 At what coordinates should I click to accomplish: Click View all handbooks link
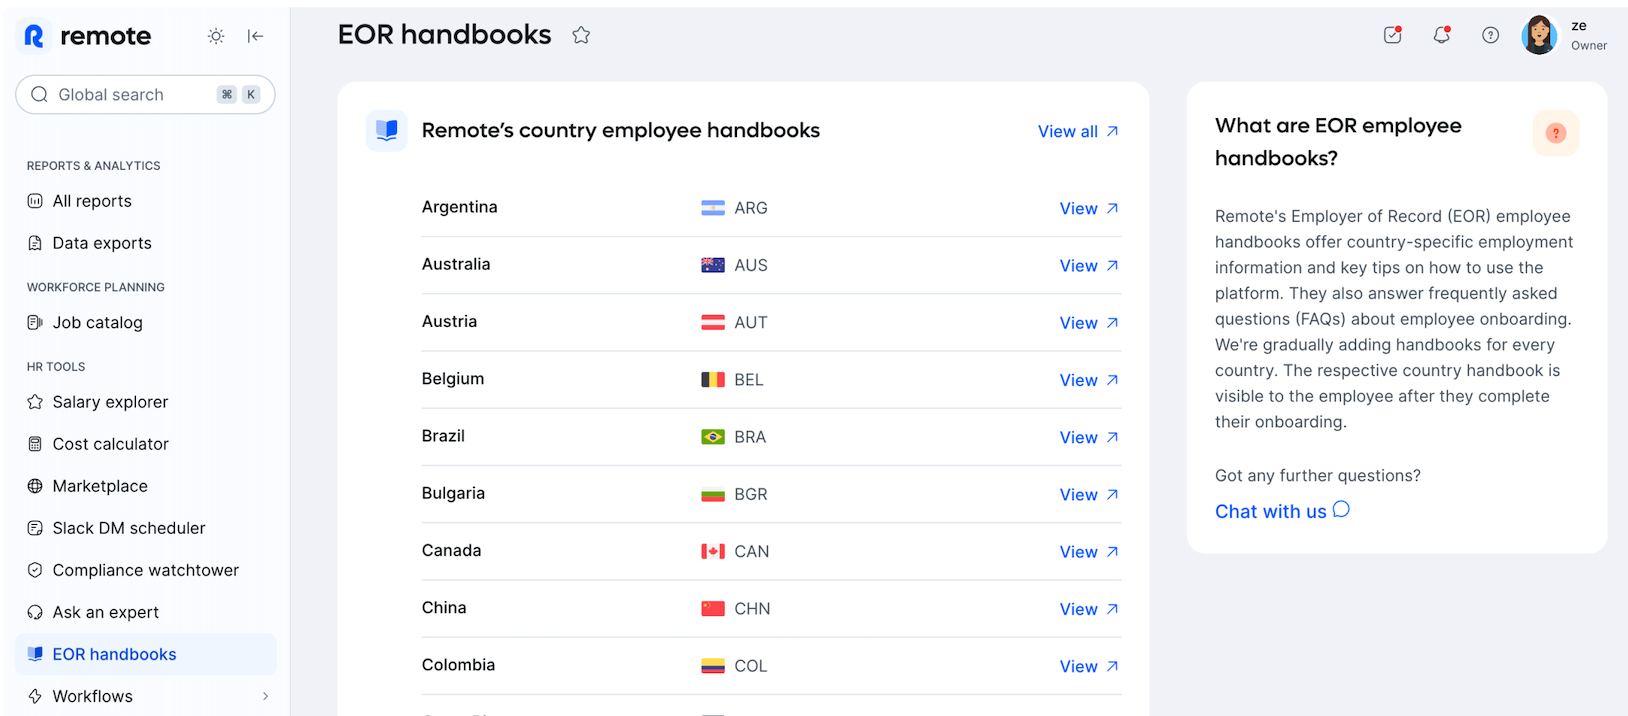click(x=1078, y=131)
